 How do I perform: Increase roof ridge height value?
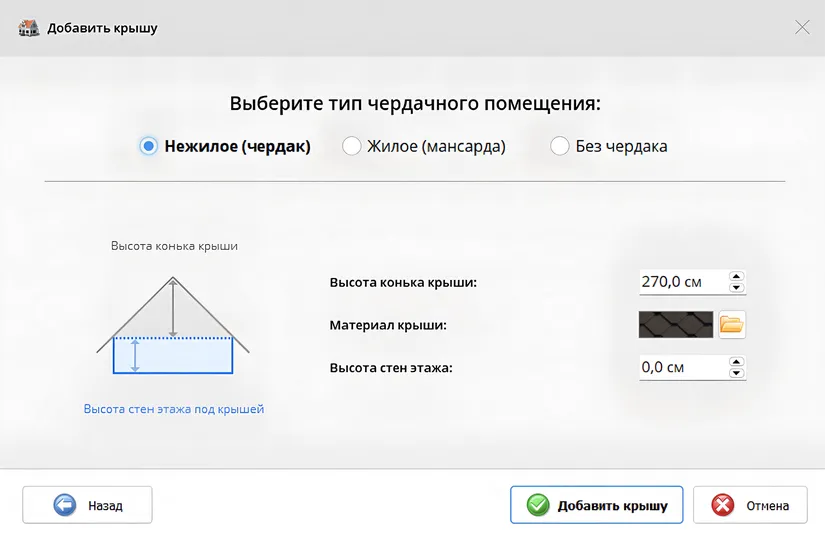click(737, 276)
